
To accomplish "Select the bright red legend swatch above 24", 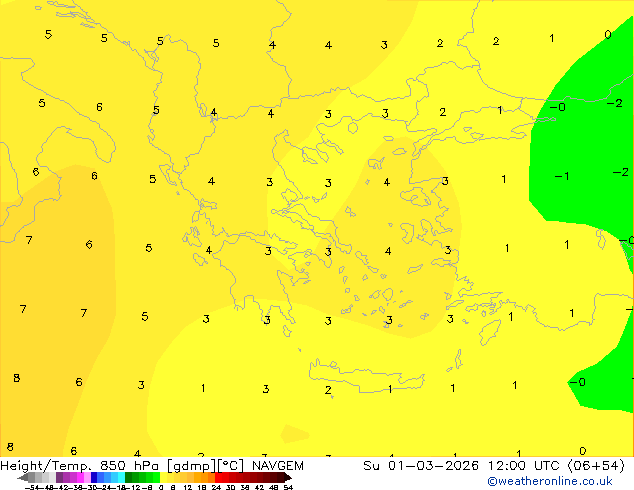I will [x=218, y=477].
